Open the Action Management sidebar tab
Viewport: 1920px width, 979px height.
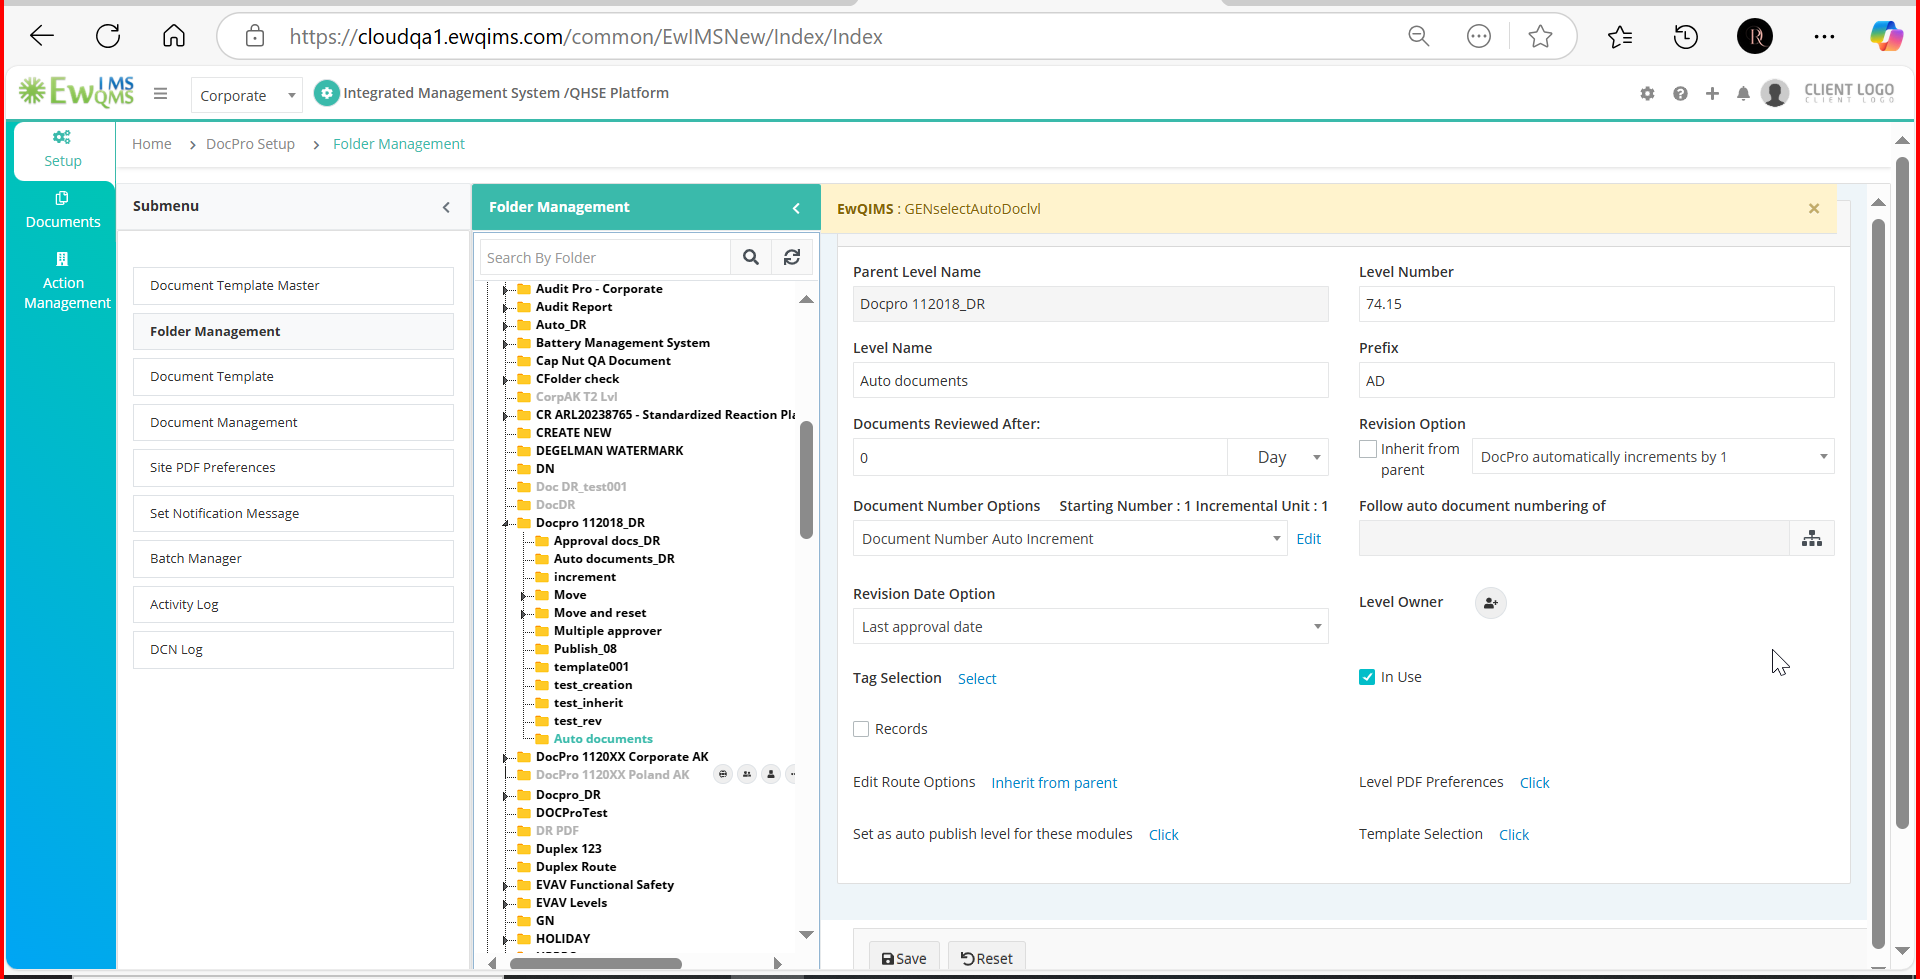(66, 281)
